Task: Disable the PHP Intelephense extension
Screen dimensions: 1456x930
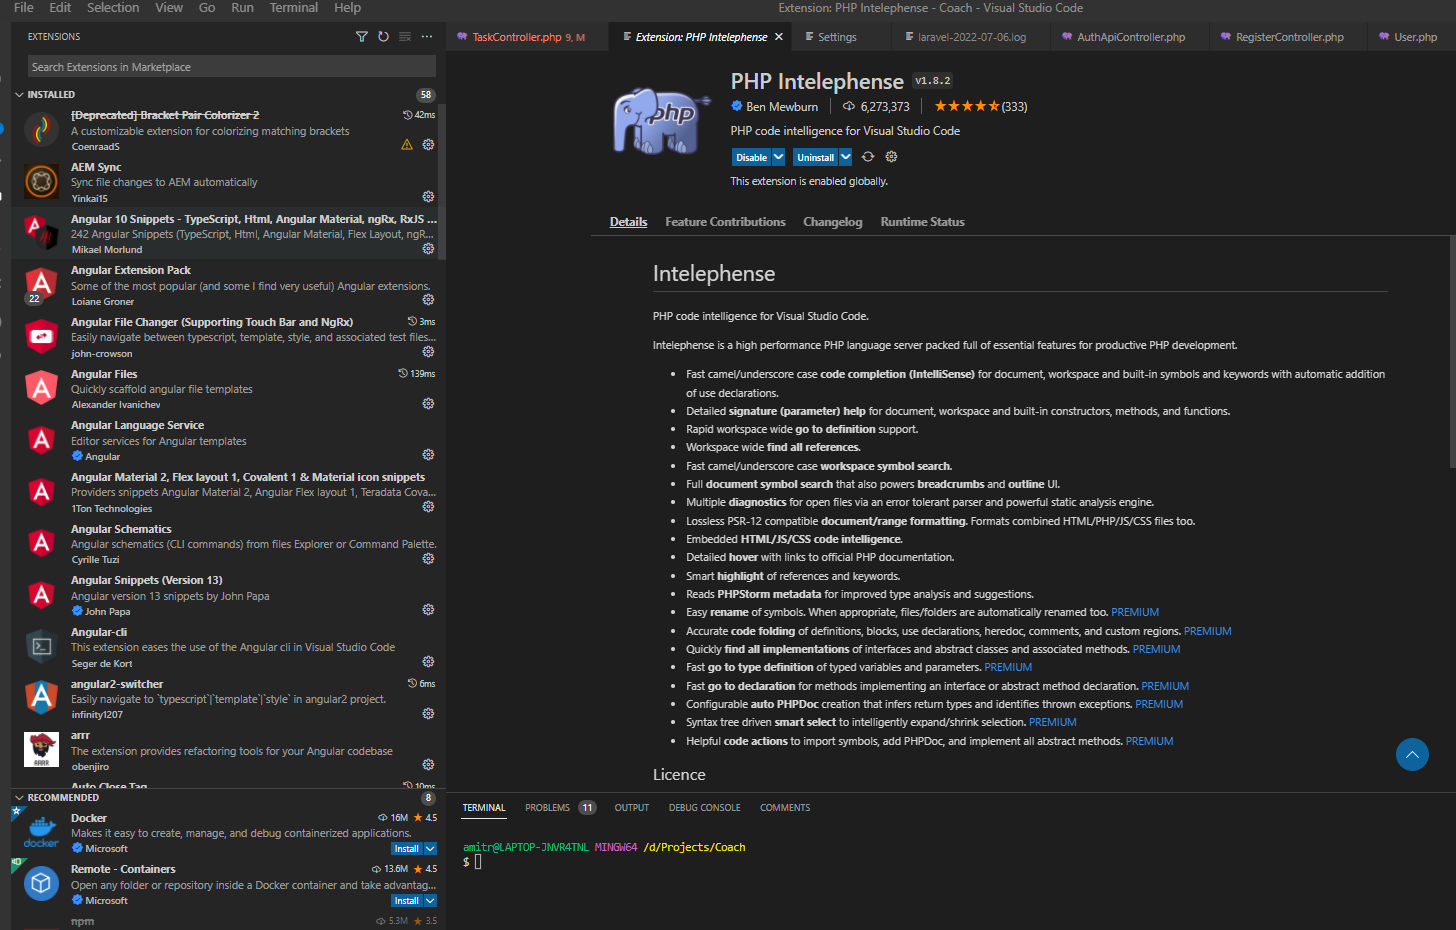Action: pos(752,157)
